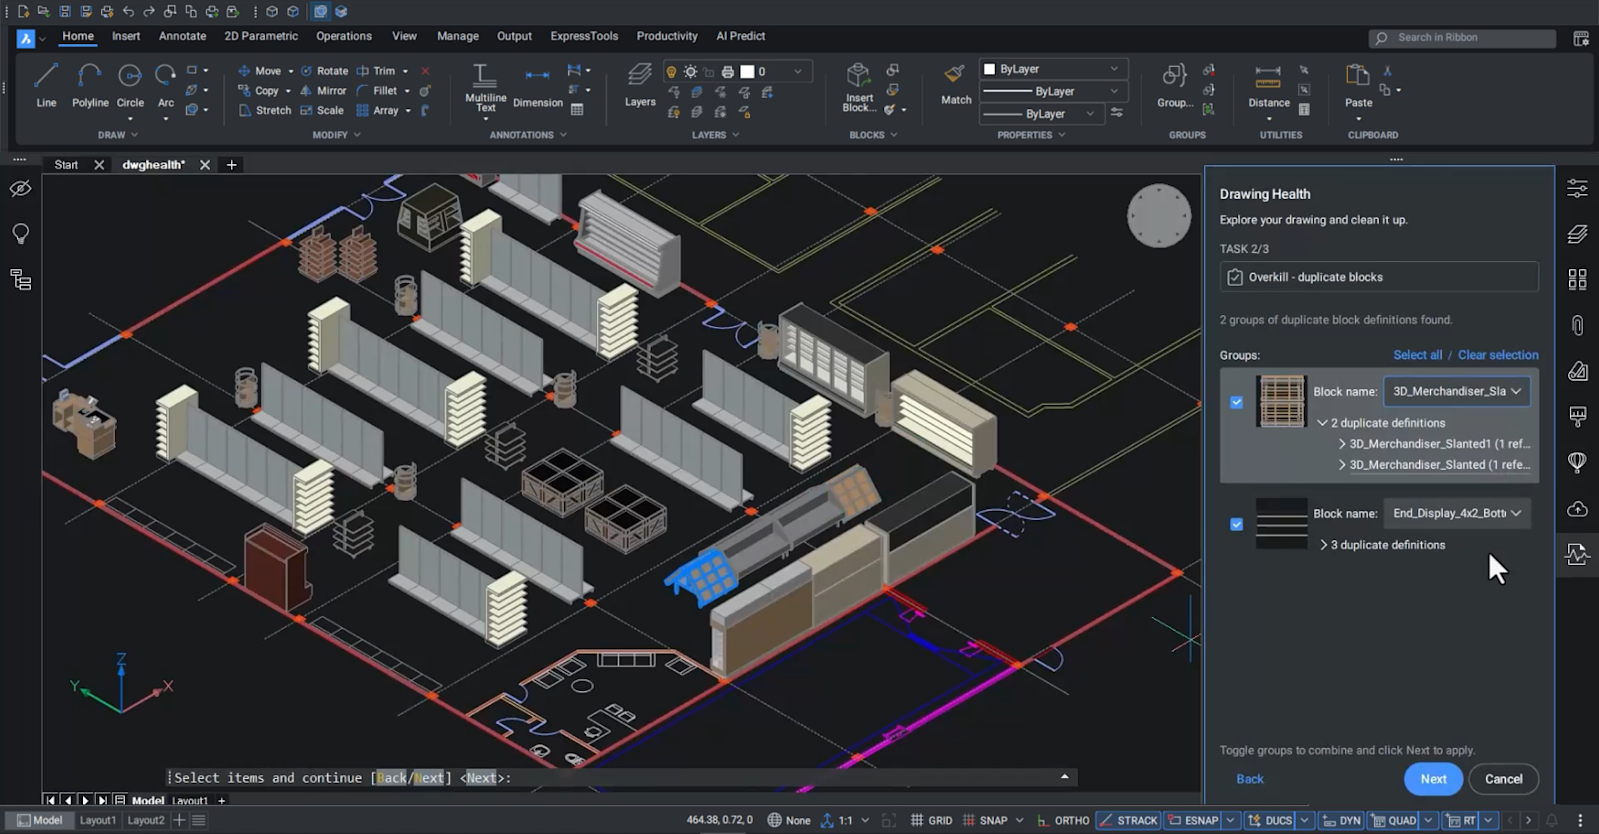The width and height of the screenshot is (1599, 834).
Task: Uncheck the 3D_Merchandiser_Slanted group checkbox
Action: point(1237,402)
